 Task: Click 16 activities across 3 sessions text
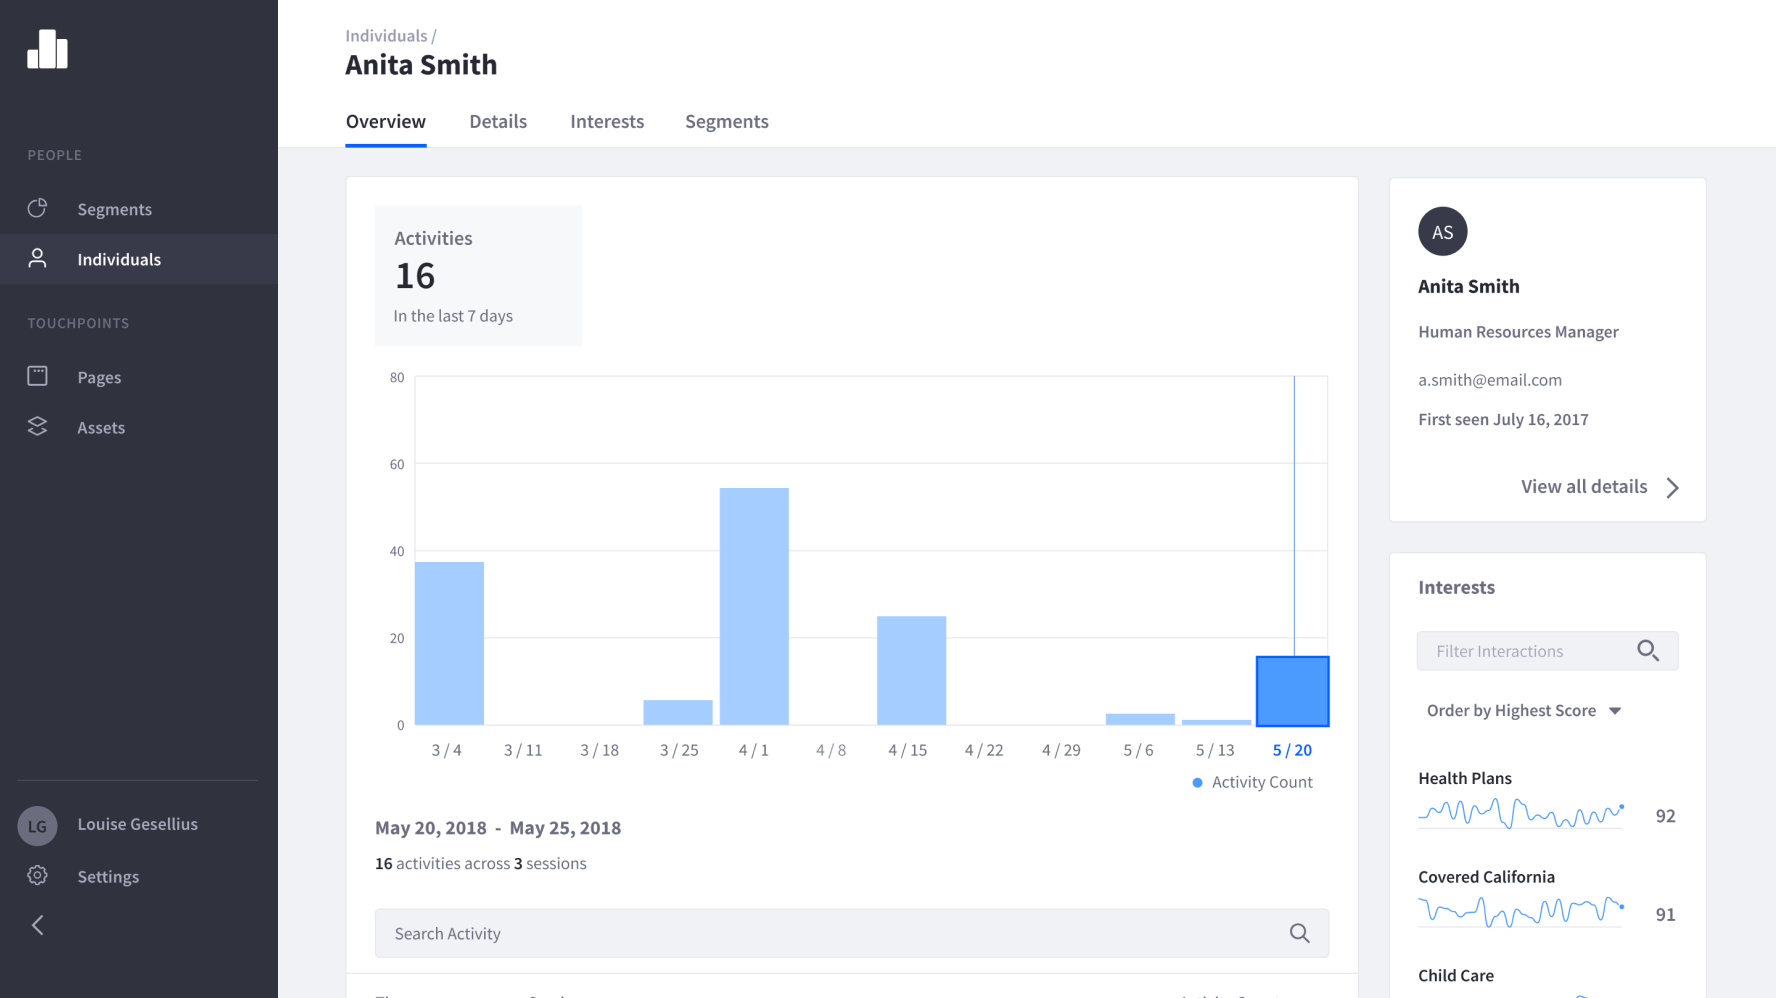(481, 863)
